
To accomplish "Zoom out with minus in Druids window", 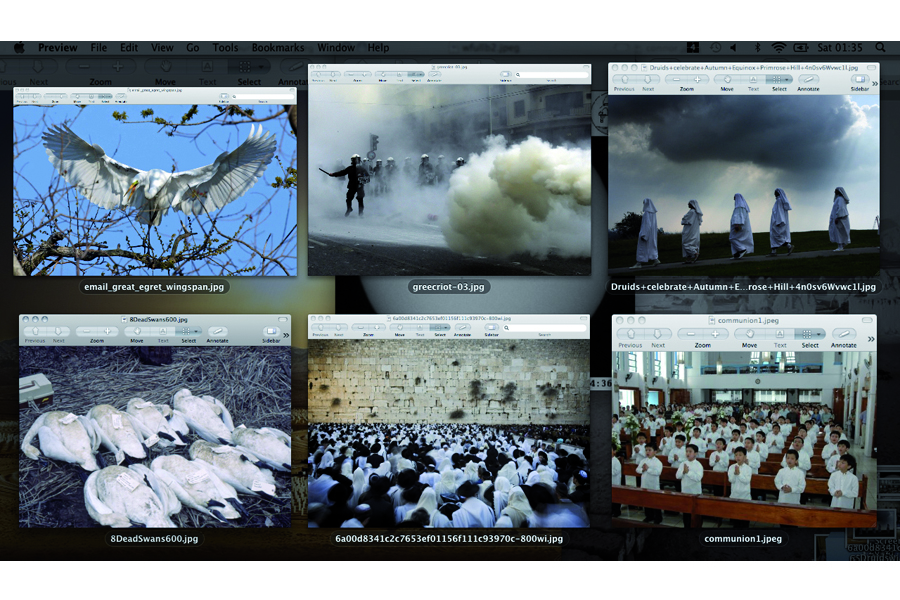I will click(676, 79).
